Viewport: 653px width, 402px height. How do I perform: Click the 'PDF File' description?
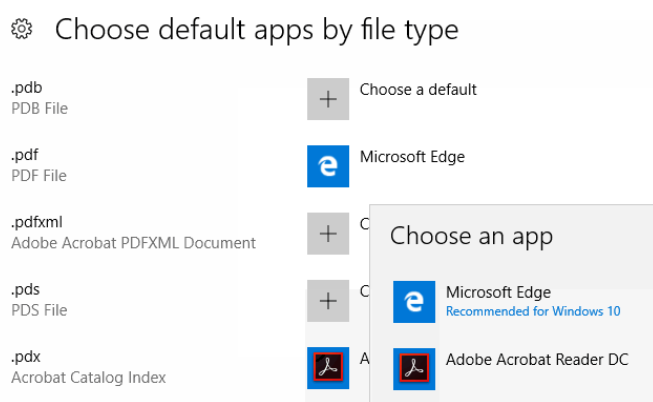coord(39,176)
